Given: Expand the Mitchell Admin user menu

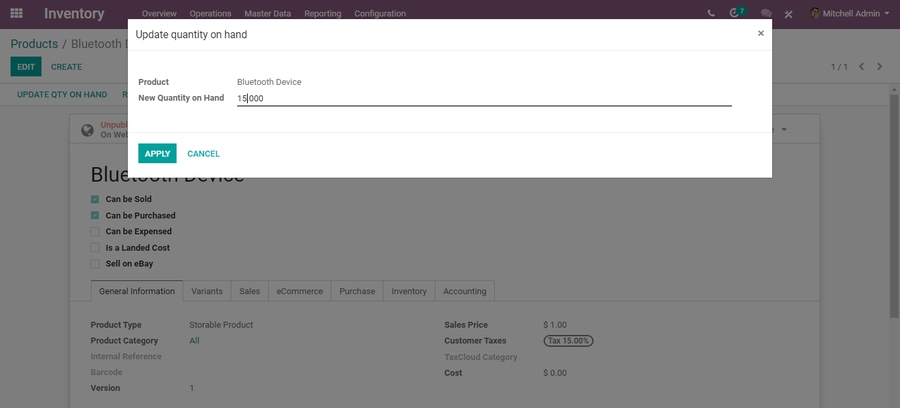Looking at the screenshot, I should (850, 14).
